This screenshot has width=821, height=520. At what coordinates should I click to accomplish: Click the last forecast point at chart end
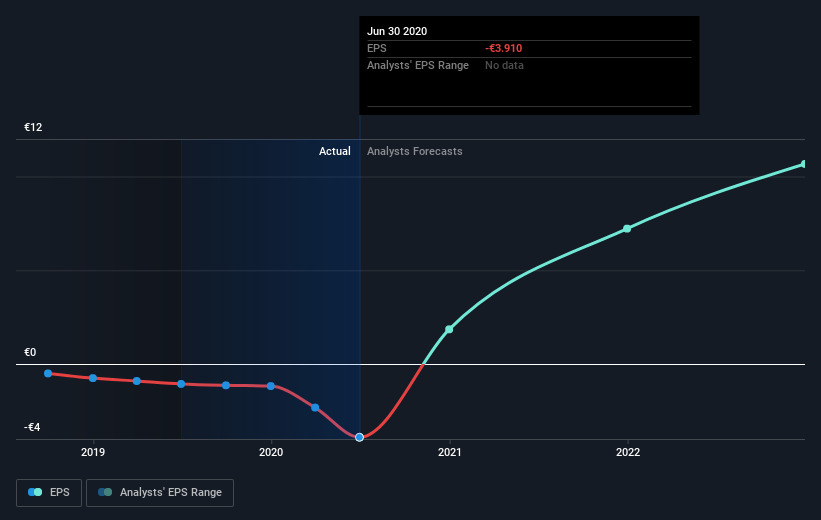pos(804,164)
